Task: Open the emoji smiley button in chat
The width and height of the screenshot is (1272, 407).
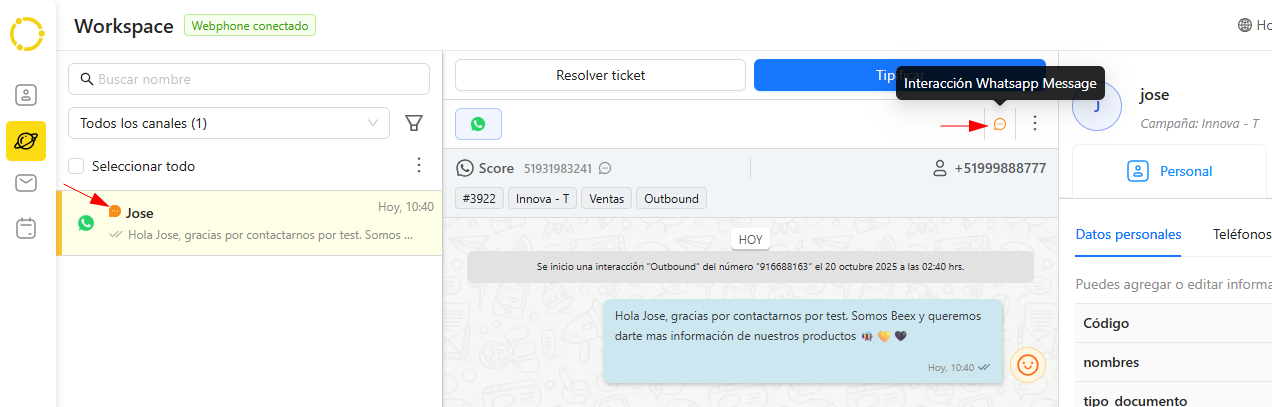Action: [1027, 365]
